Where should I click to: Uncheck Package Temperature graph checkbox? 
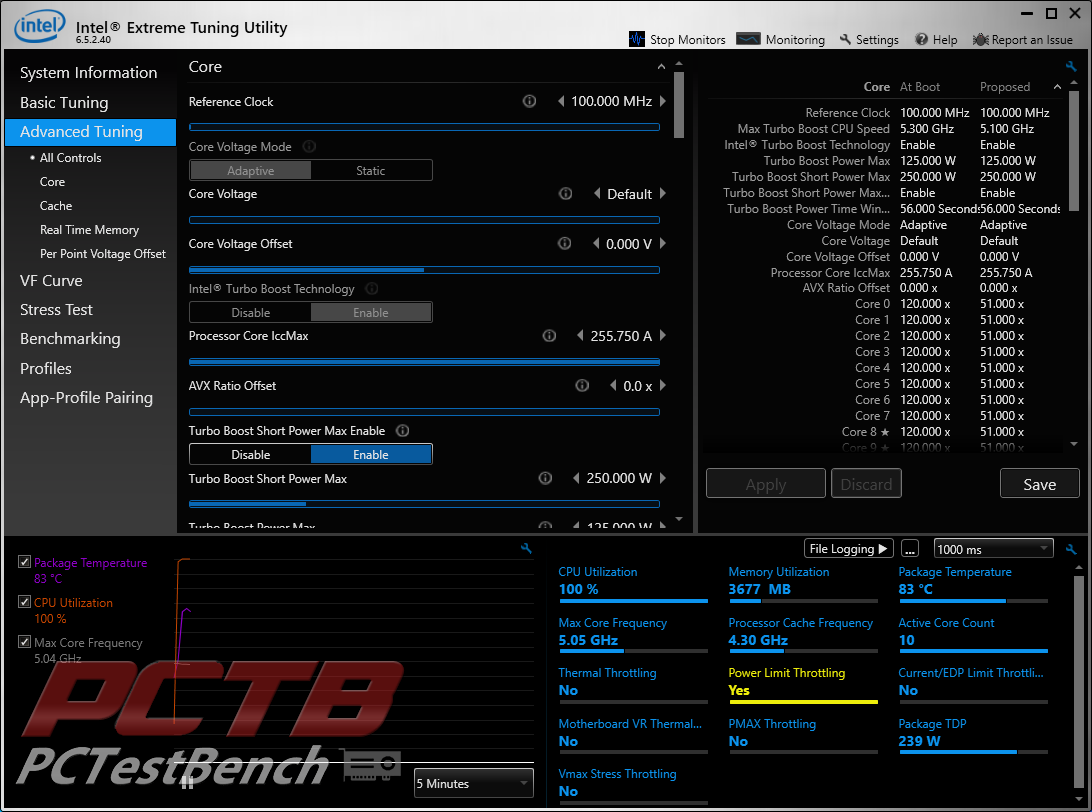pos(24,561)
